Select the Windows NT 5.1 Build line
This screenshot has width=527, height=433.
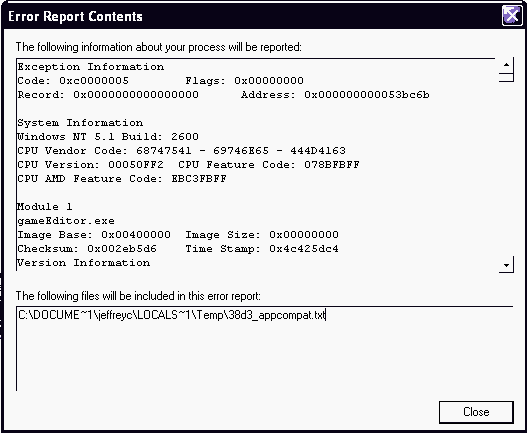(108, 136)
